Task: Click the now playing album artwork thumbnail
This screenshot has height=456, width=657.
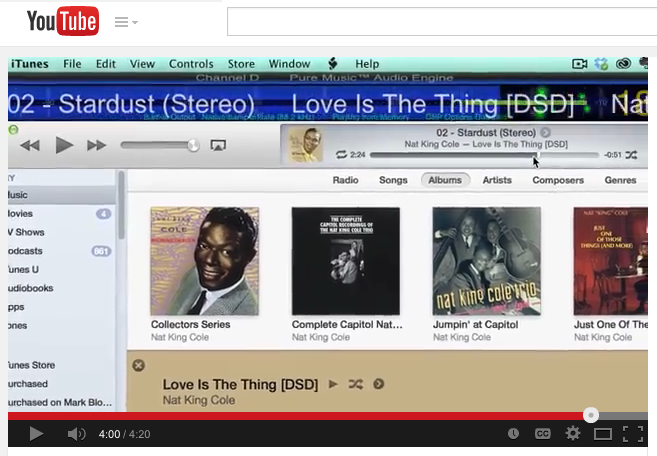Action: (x=305, y=145)
